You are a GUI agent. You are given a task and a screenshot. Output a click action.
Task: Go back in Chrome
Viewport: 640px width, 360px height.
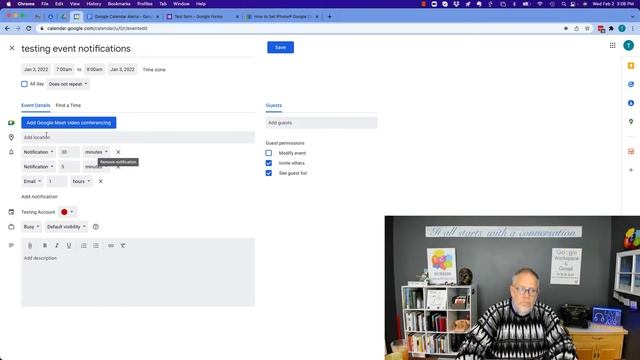coord(7,28)
